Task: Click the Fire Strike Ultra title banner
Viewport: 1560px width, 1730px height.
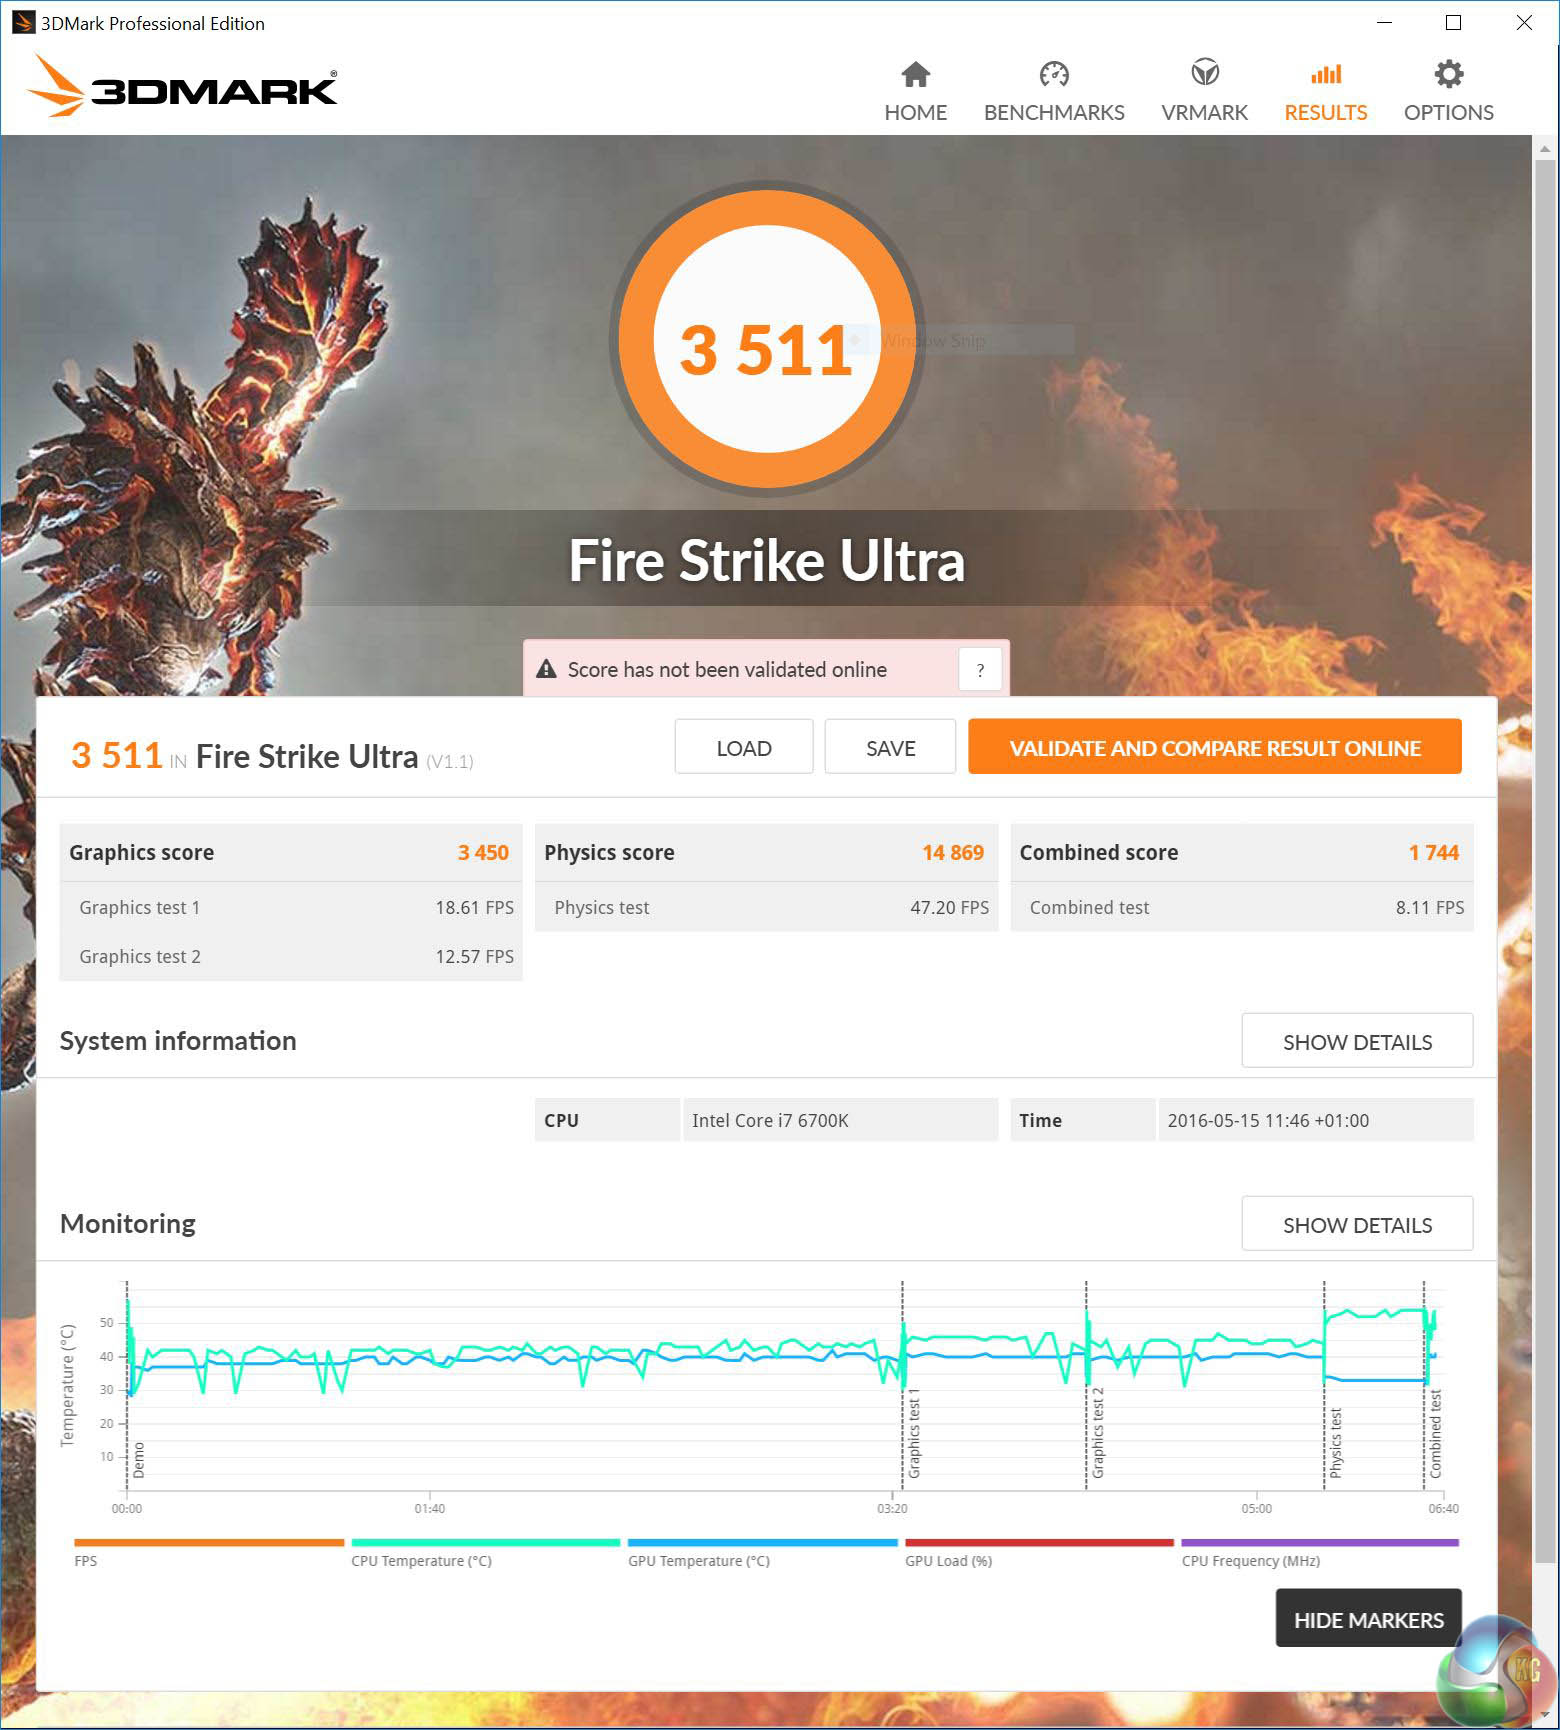Action: pos(767,559)
